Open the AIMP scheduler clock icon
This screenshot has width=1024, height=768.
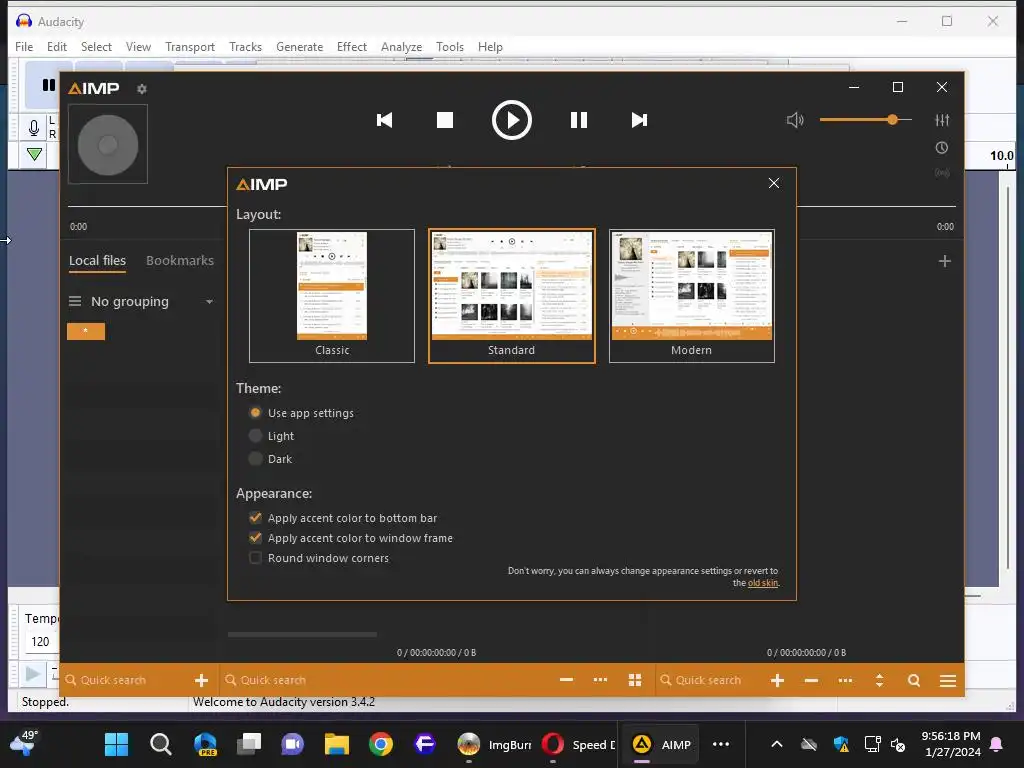[942, 148]
